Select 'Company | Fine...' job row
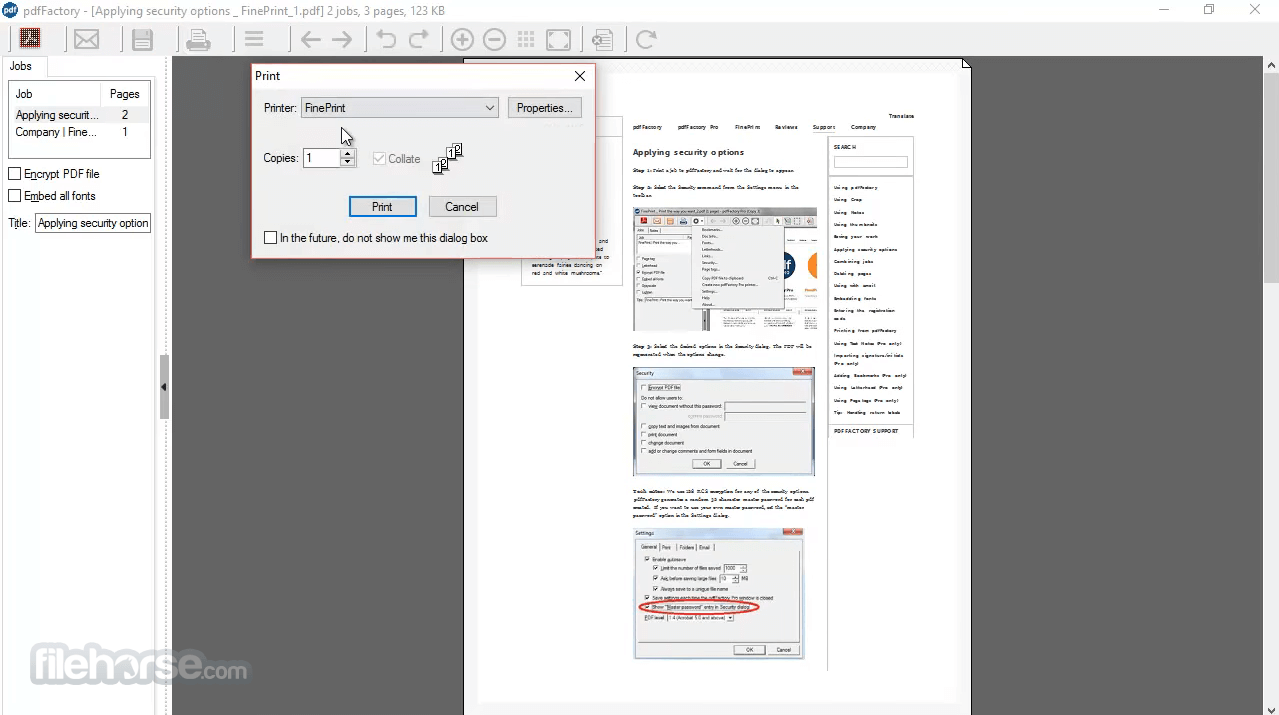This screenshot has width=1279, height=715. [79, 132]
